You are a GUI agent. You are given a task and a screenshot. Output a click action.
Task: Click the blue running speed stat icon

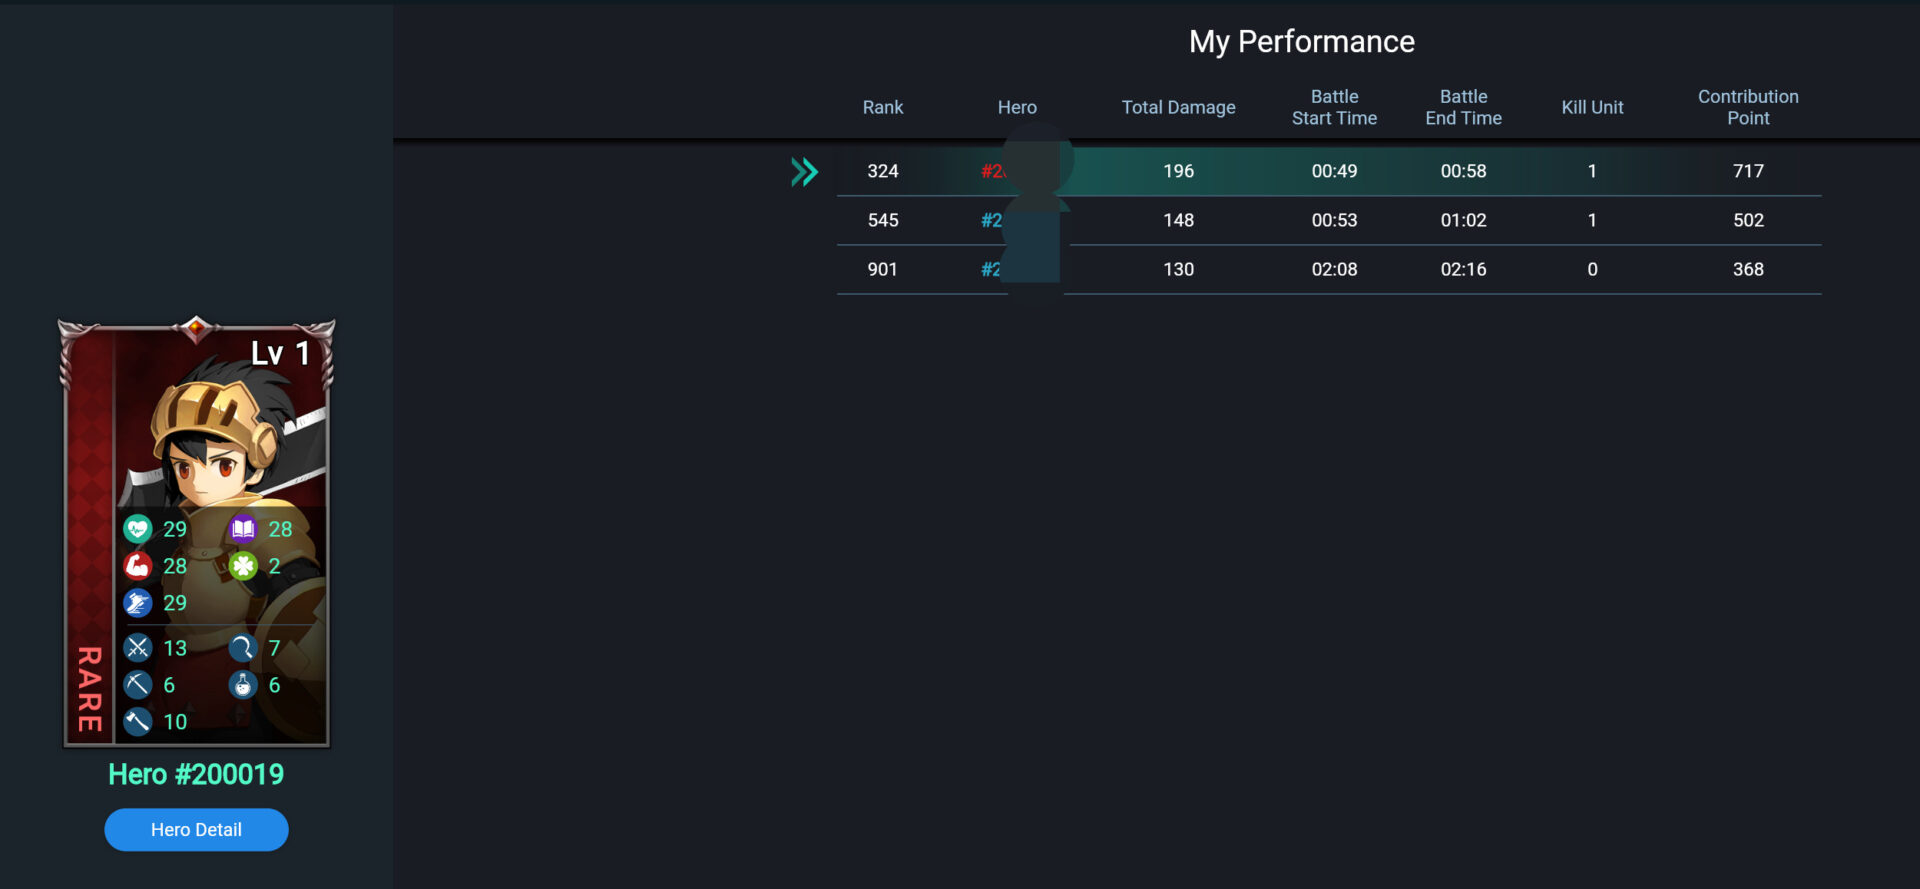(138, 603)
